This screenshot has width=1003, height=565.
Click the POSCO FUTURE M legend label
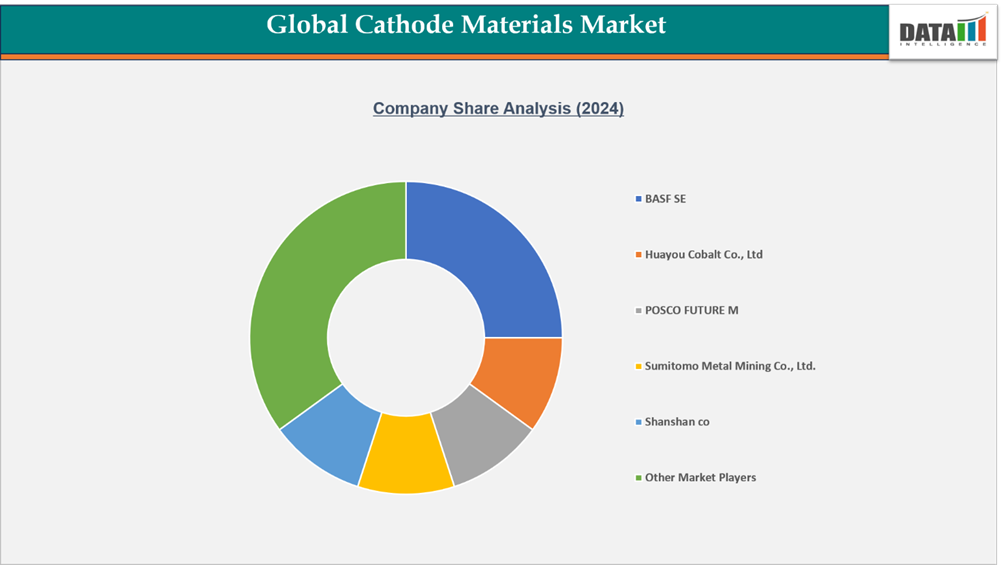pos(691,310)
